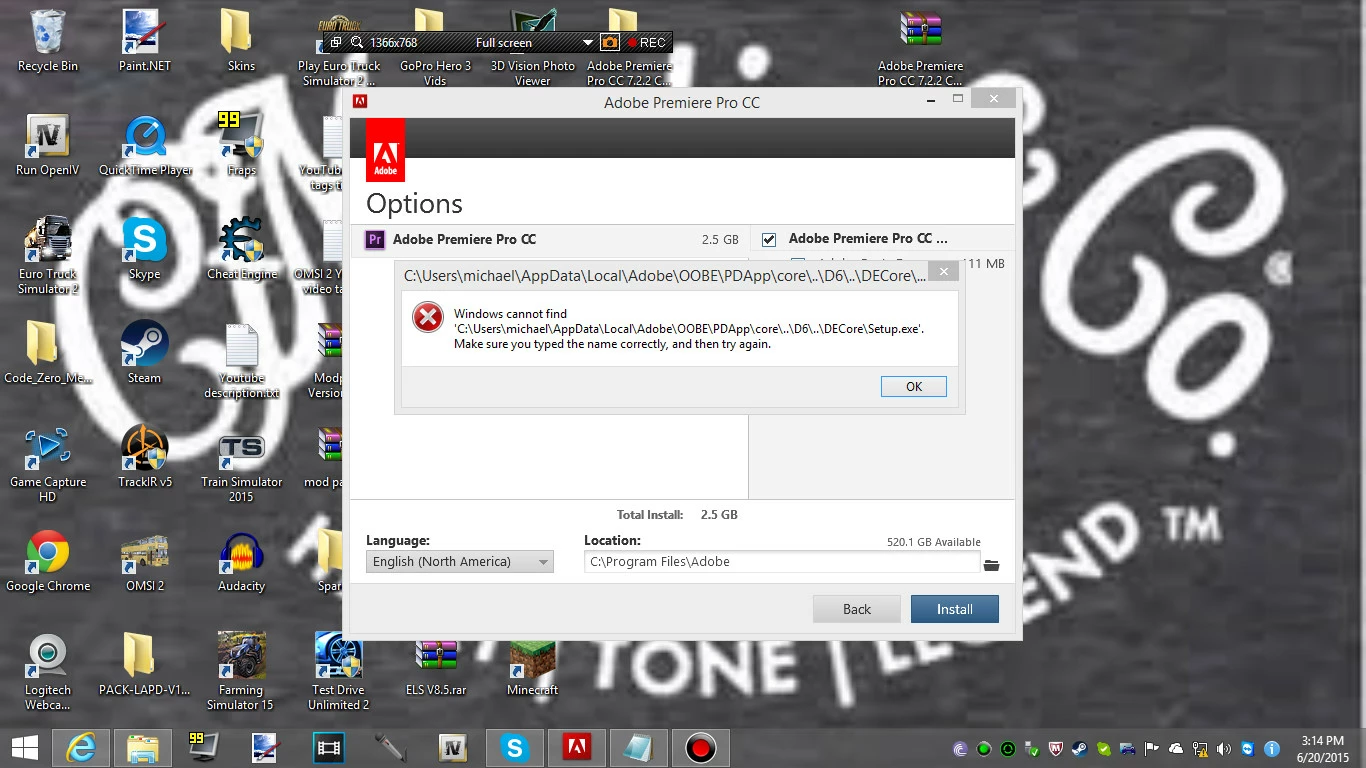
Task: Select the Google Chrome desktop shortcut
Action: (x=47, y=562)
